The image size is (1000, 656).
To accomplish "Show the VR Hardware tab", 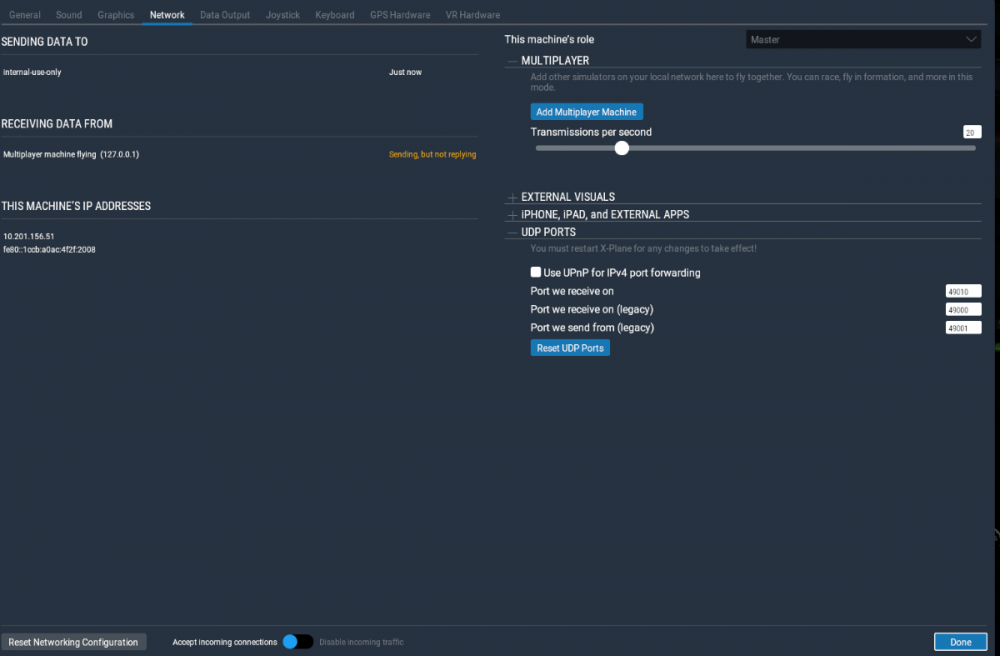I will 473,15.
